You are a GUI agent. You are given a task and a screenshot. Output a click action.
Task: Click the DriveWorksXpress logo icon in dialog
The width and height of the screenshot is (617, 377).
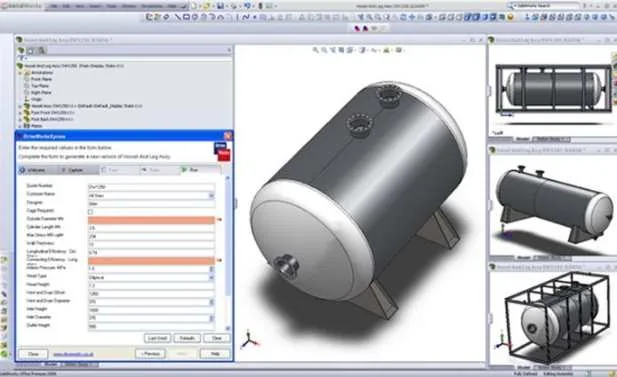[x=222, y=152]
